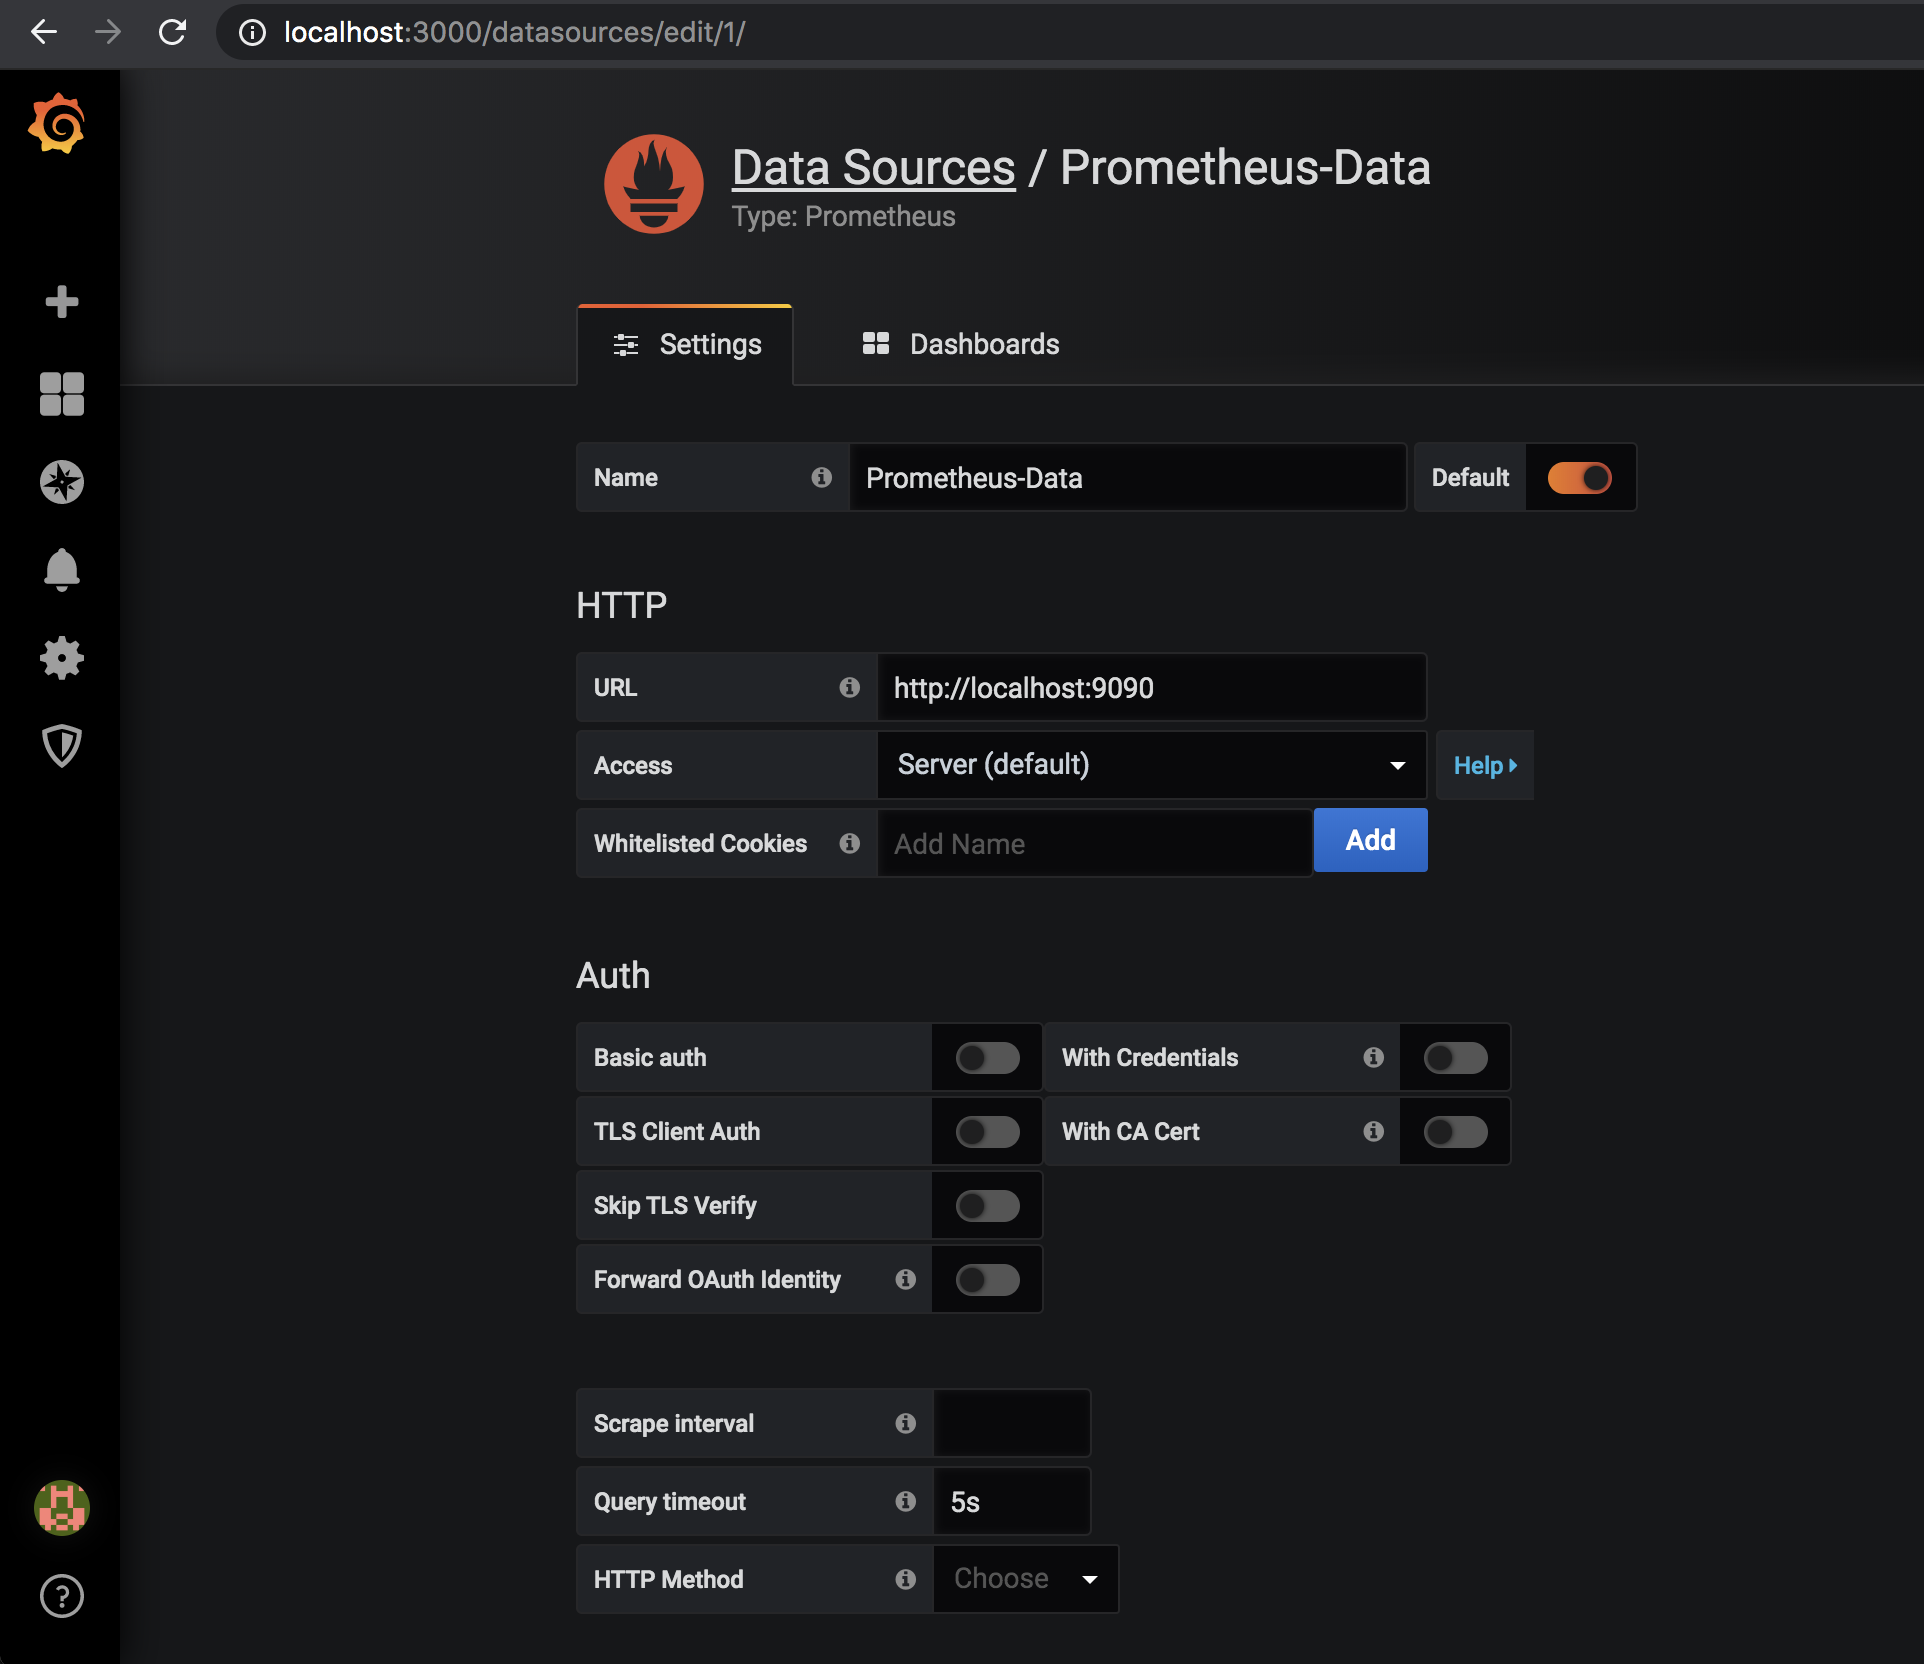Enable the Basic auth switch
1924x1664 pixels.
tap(988, 1058)
